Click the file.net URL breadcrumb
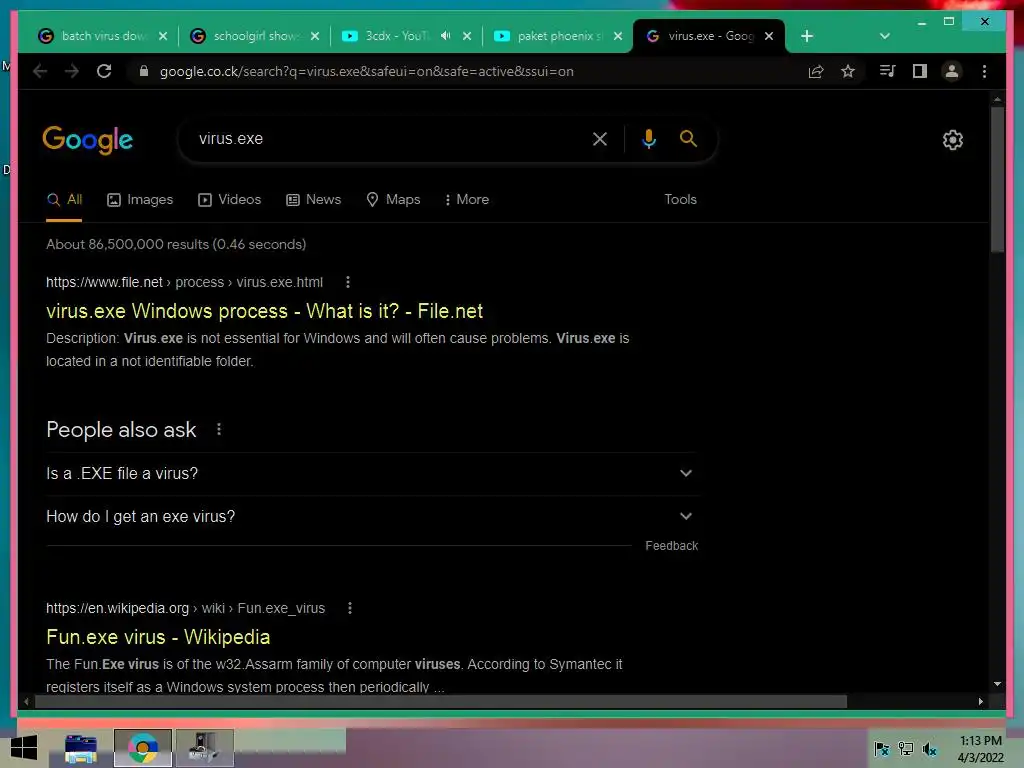Image resolution: width=1024 pixels, height=768 pixels. (x=184, y=282)
